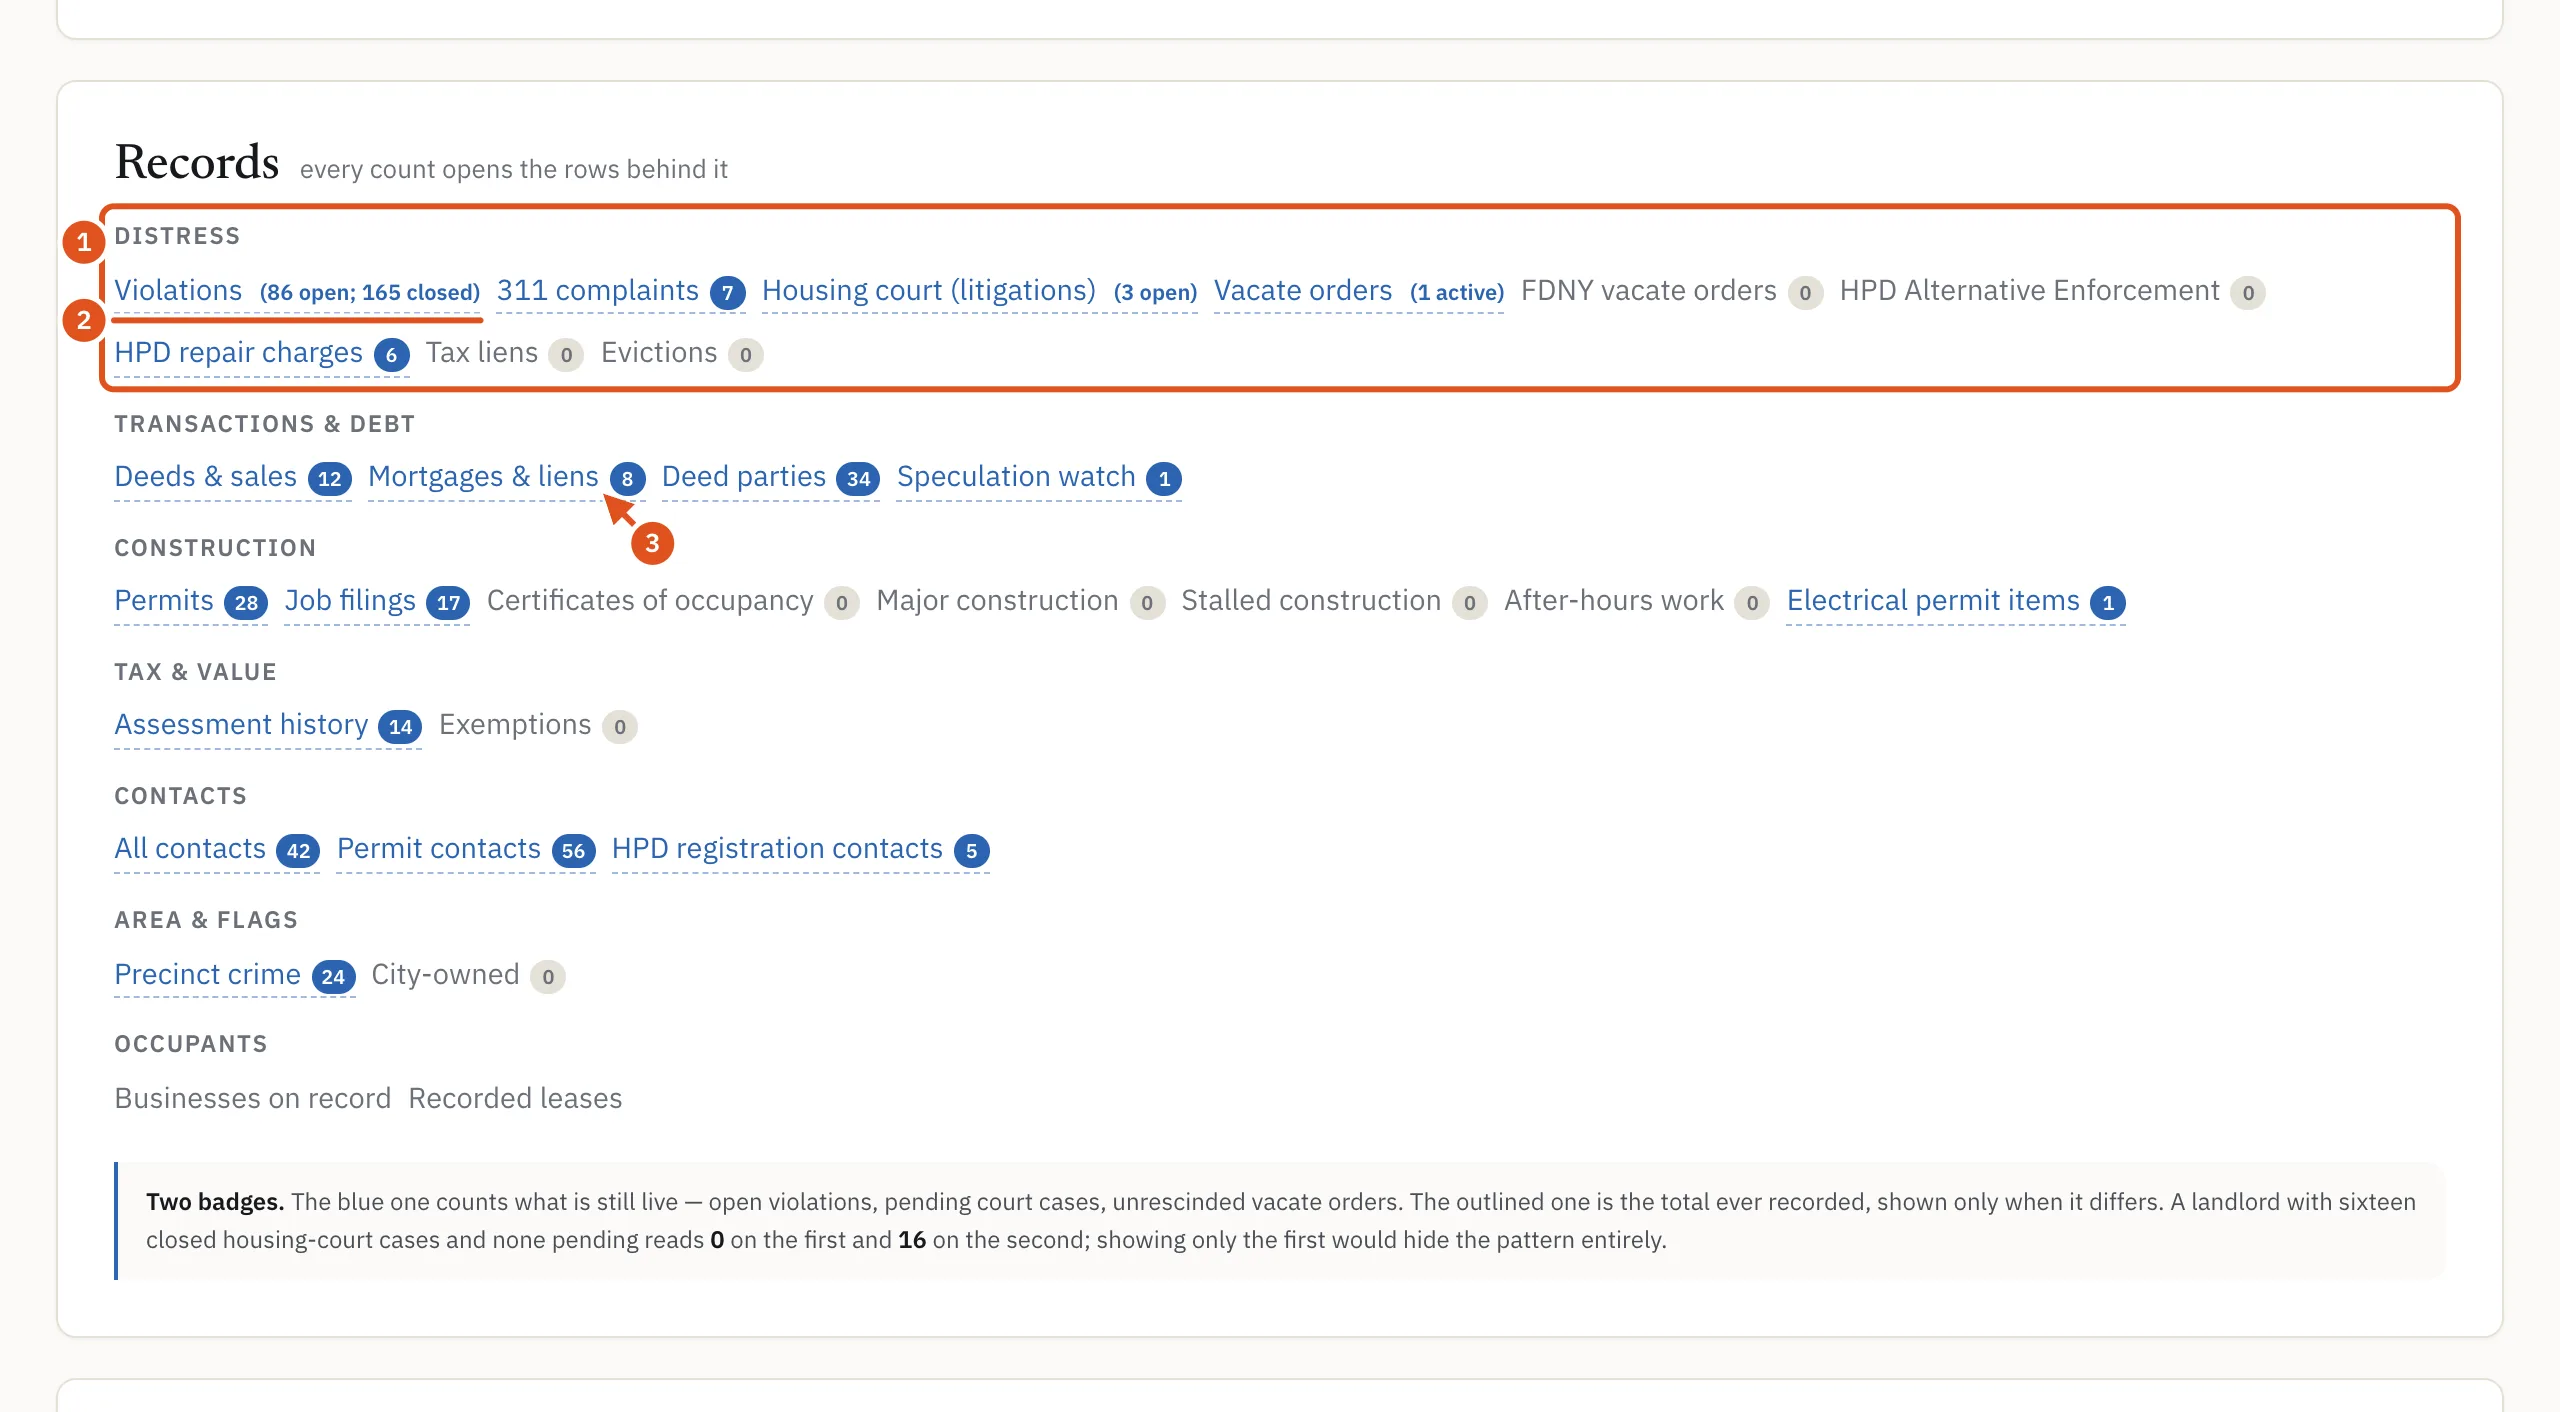Viewport: 2560px width, 1412px height.
Task: Click annotation marker number 1 beside Distress
Action: click(84, 242)
